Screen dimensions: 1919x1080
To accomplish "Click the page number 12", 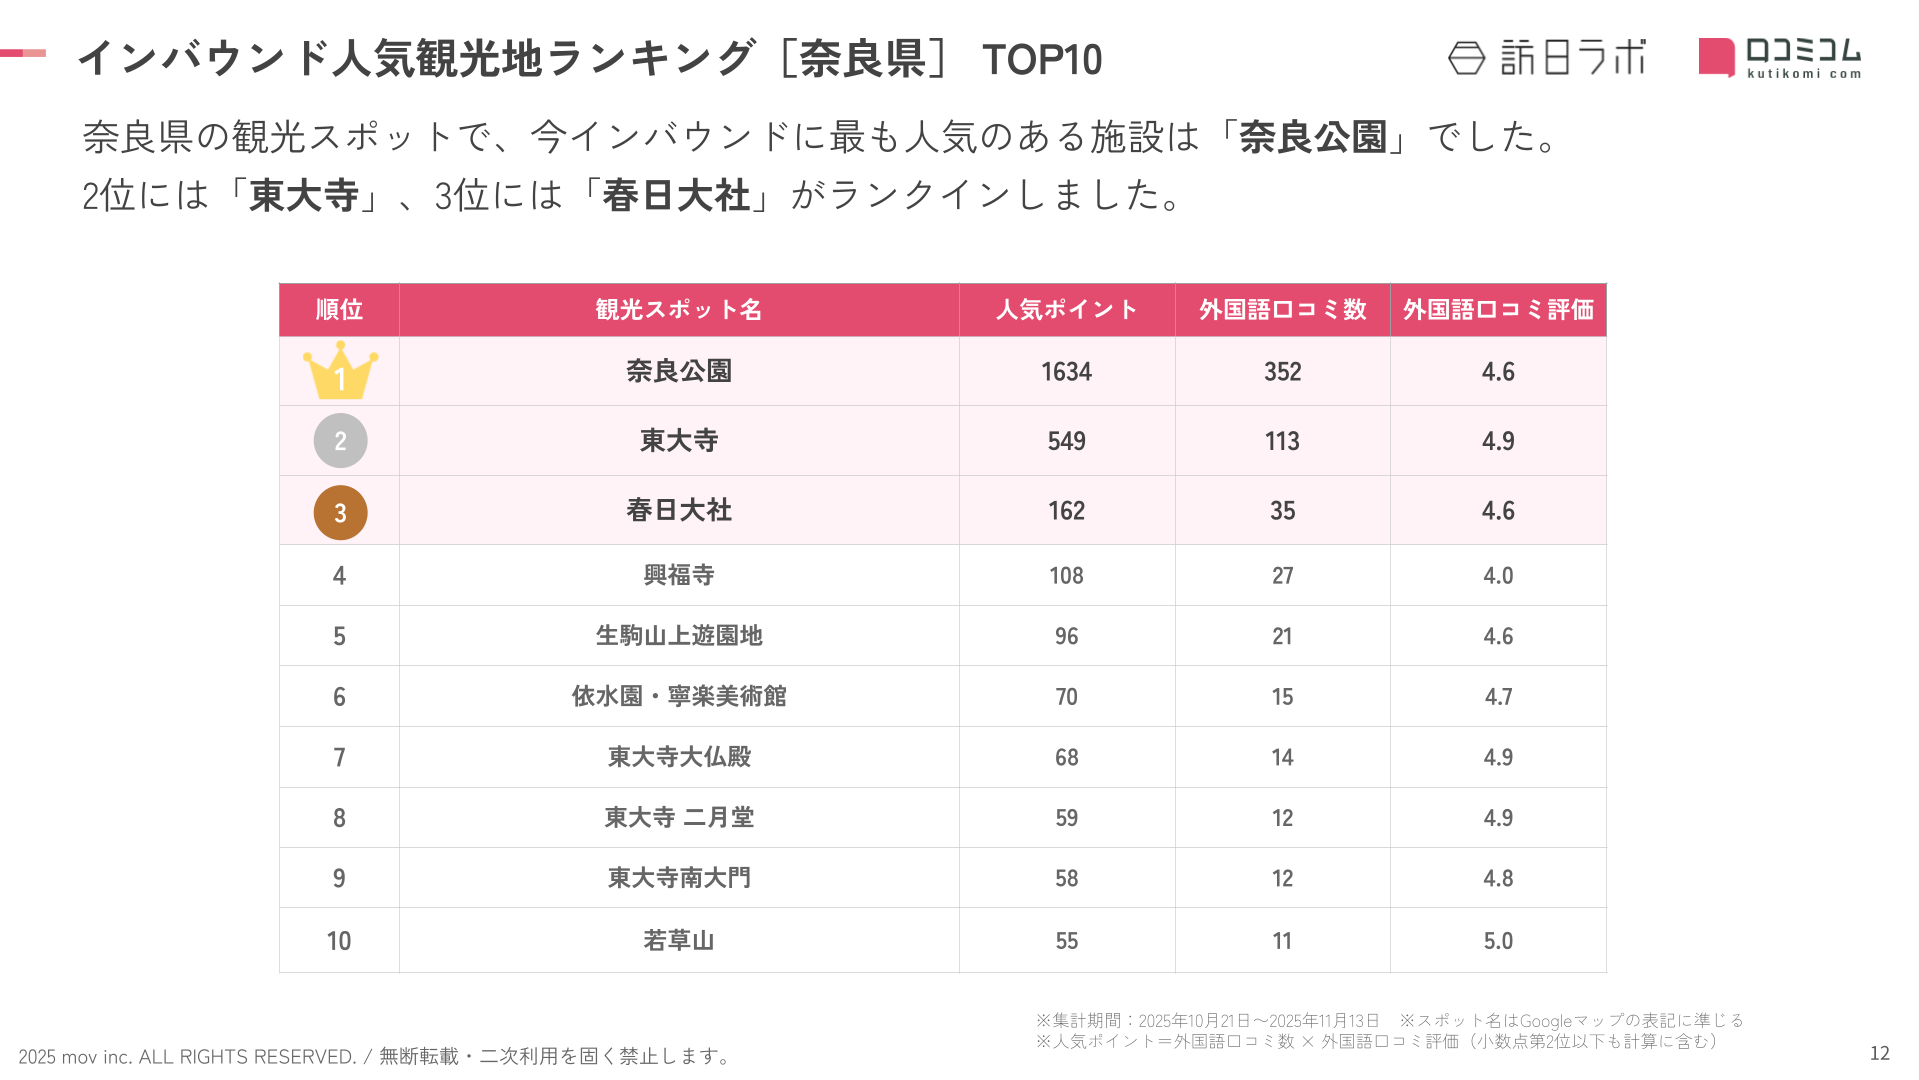I will (x=1879, y=1053).
